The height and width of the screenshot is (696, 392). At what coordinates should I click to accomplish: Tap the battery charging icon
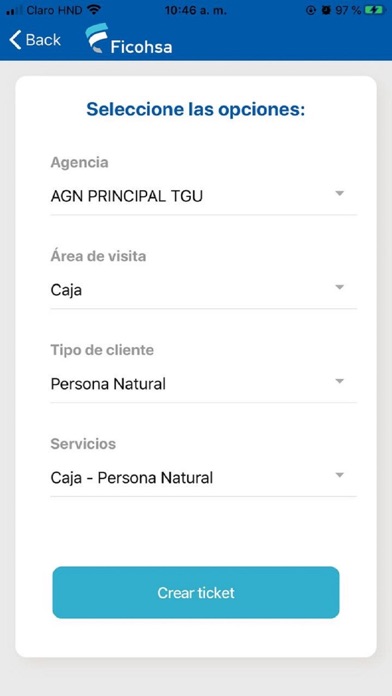375,10
